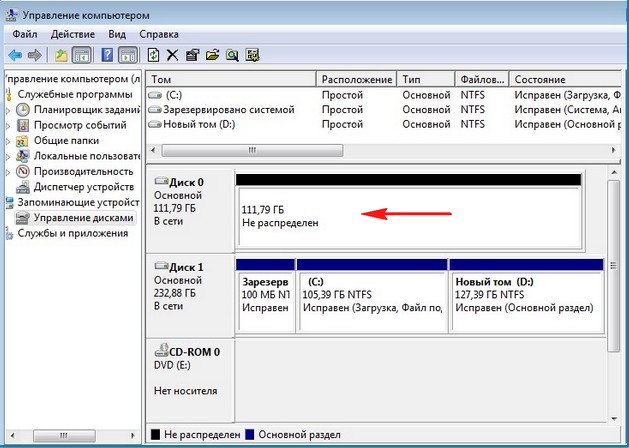Expand the Службы и приложения node arrow
The height and width of the screenshot is (448, 629).
[x=5, y=233]
